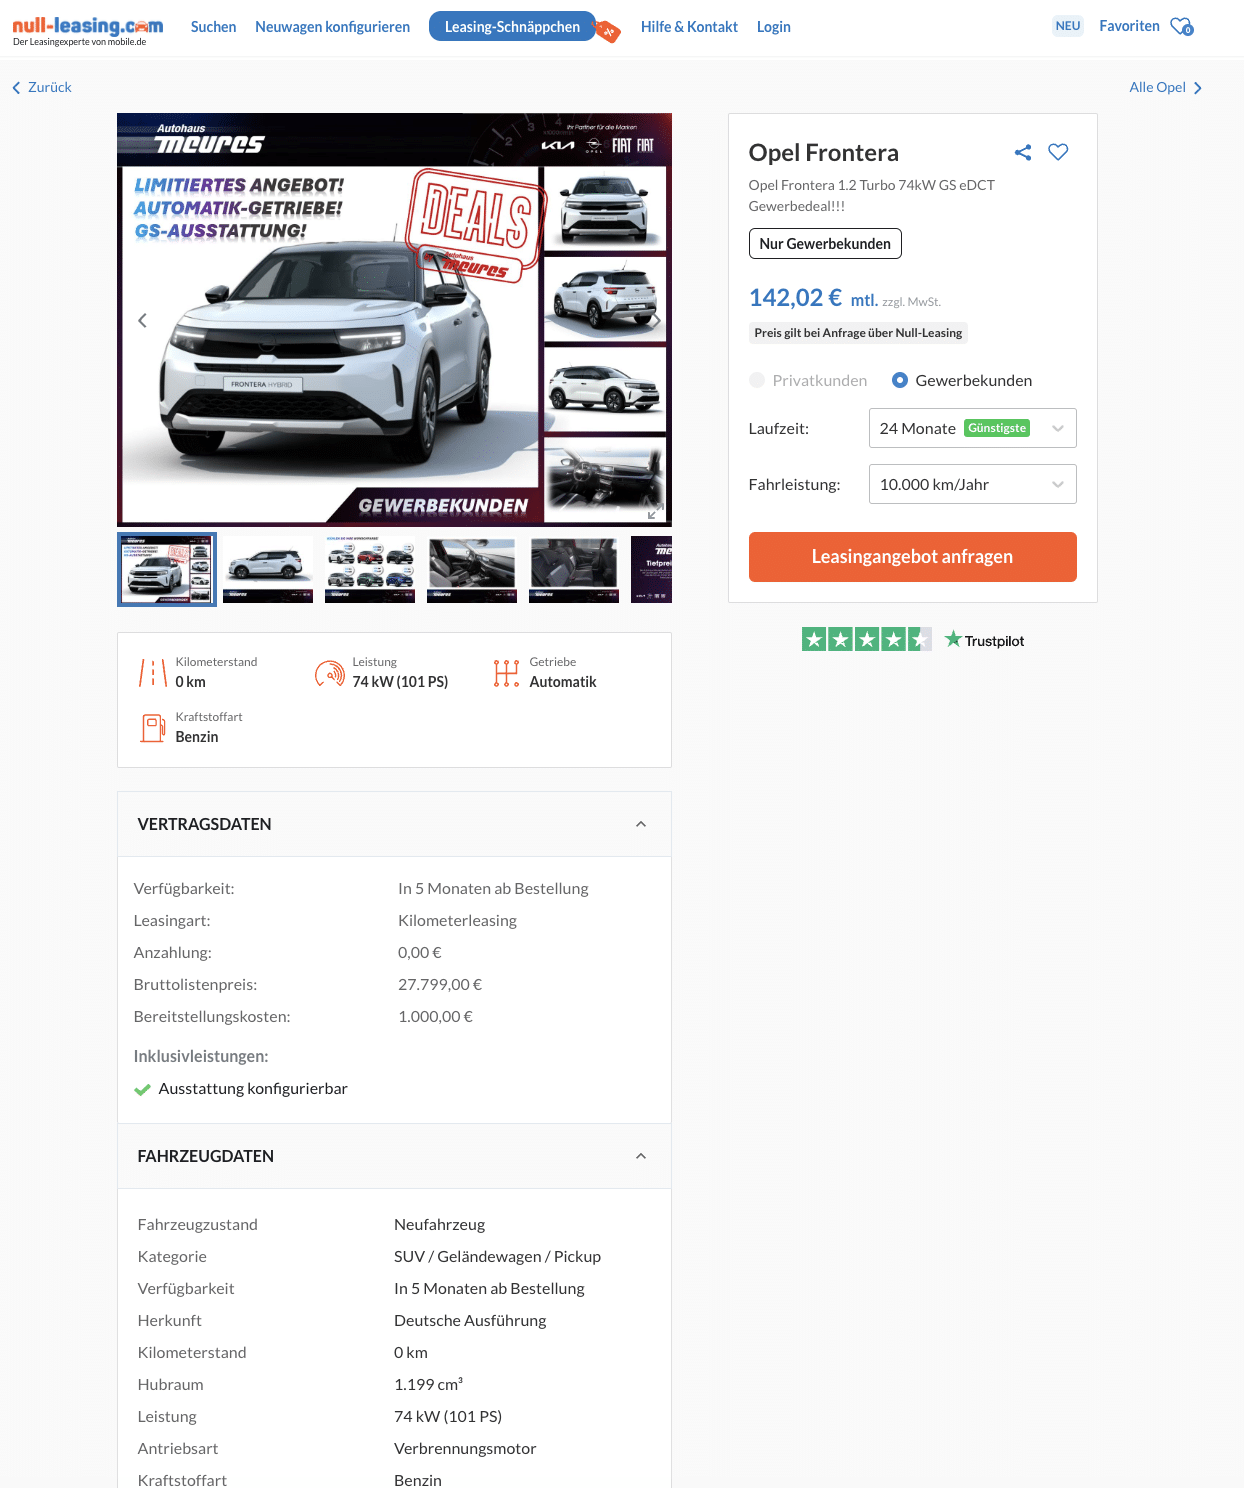The height and width of the screenshot is (1488, 1244).
Task: Select the side-view car thumbnail
Action: [268, 569]
